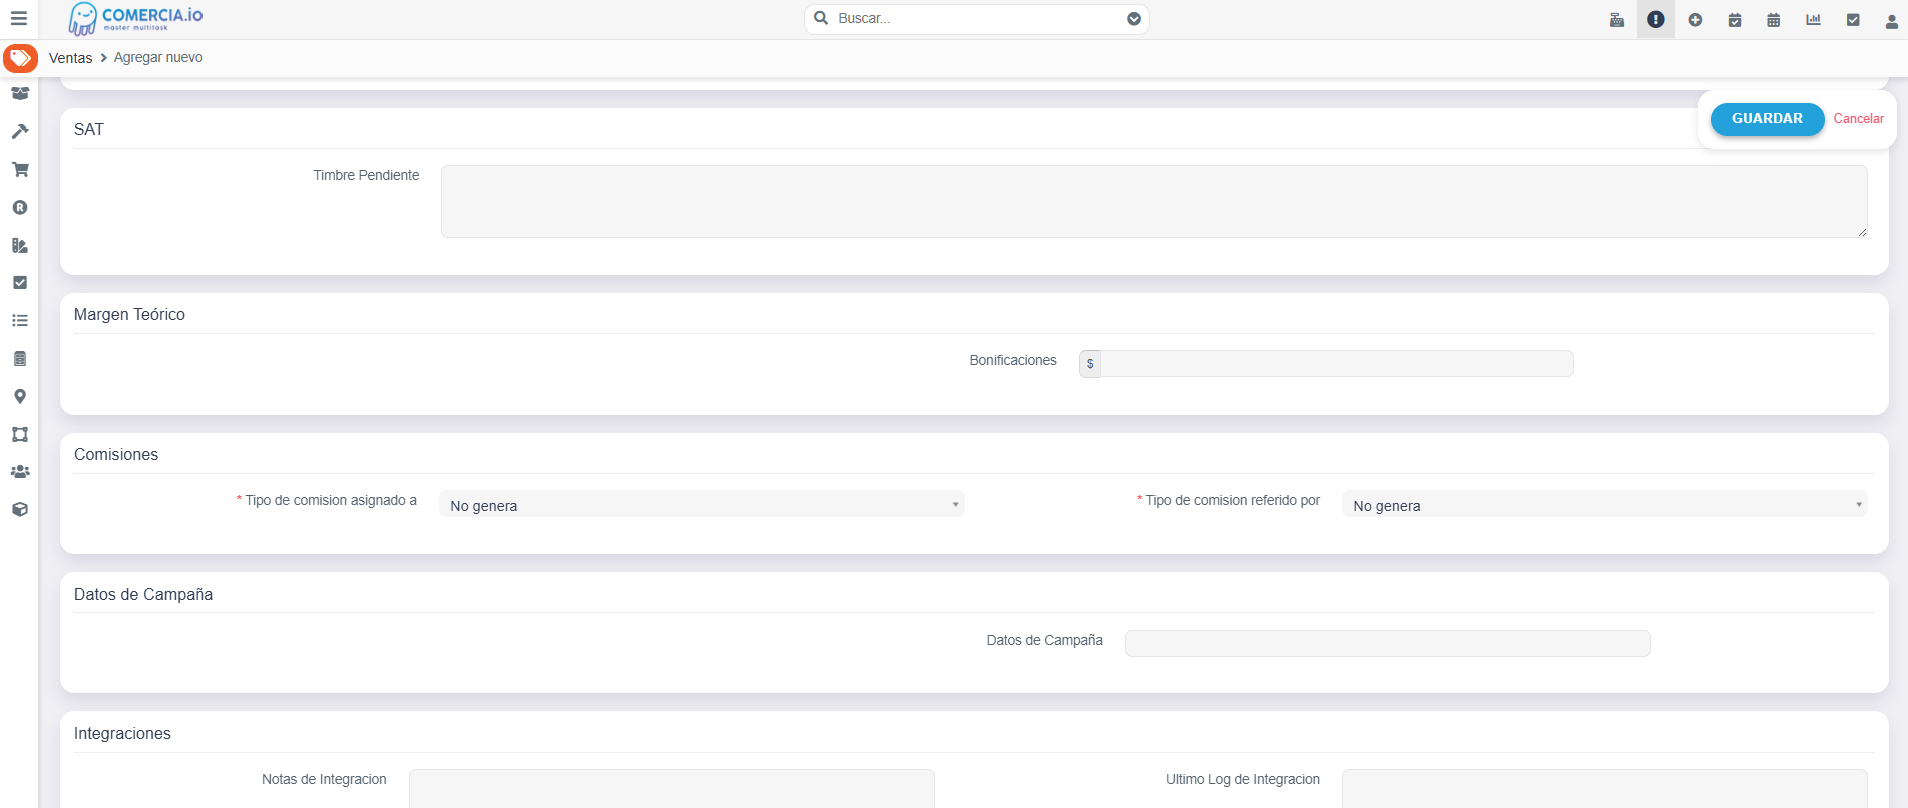The height and width of the screenshot is (808, 1908).
Task: Click 'Agregar nuevo' breadcrumb text
Action: point(158,58)
